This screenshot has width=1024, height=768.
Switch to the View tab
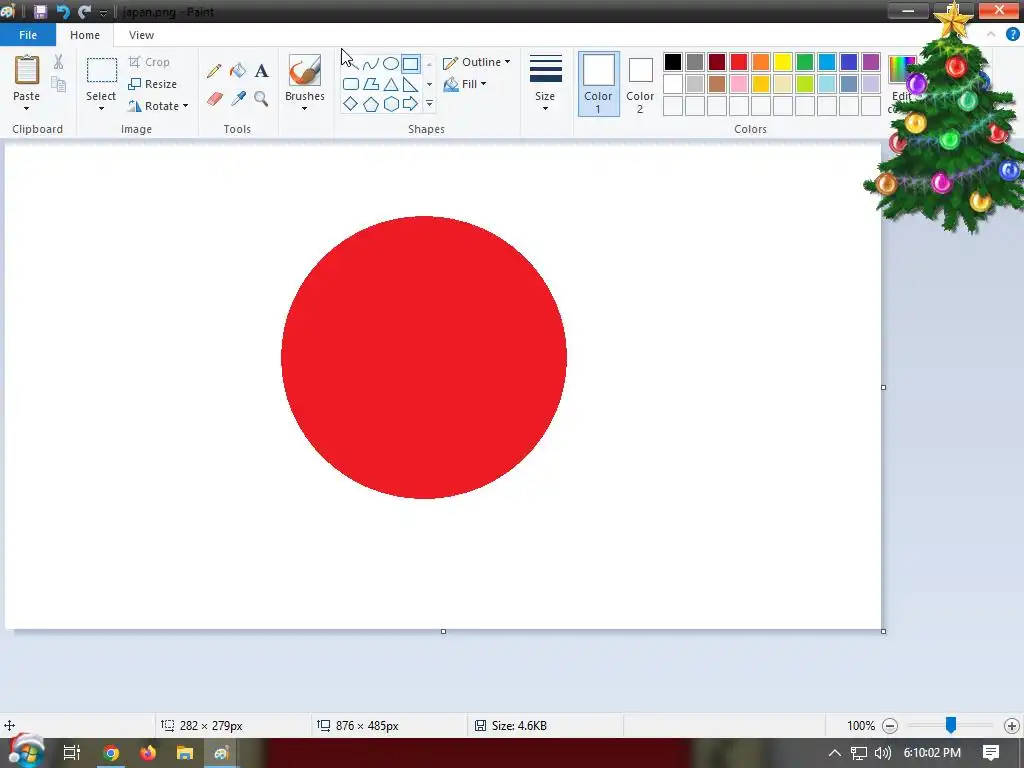pyautogui.click(x=141, y=35)
